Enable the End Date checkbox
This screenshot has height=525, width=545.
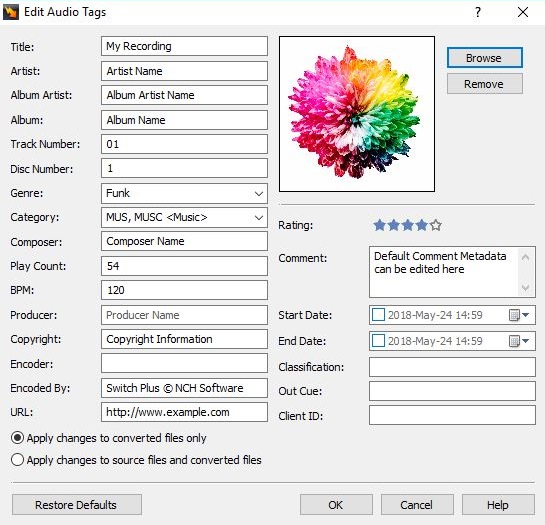378,341
